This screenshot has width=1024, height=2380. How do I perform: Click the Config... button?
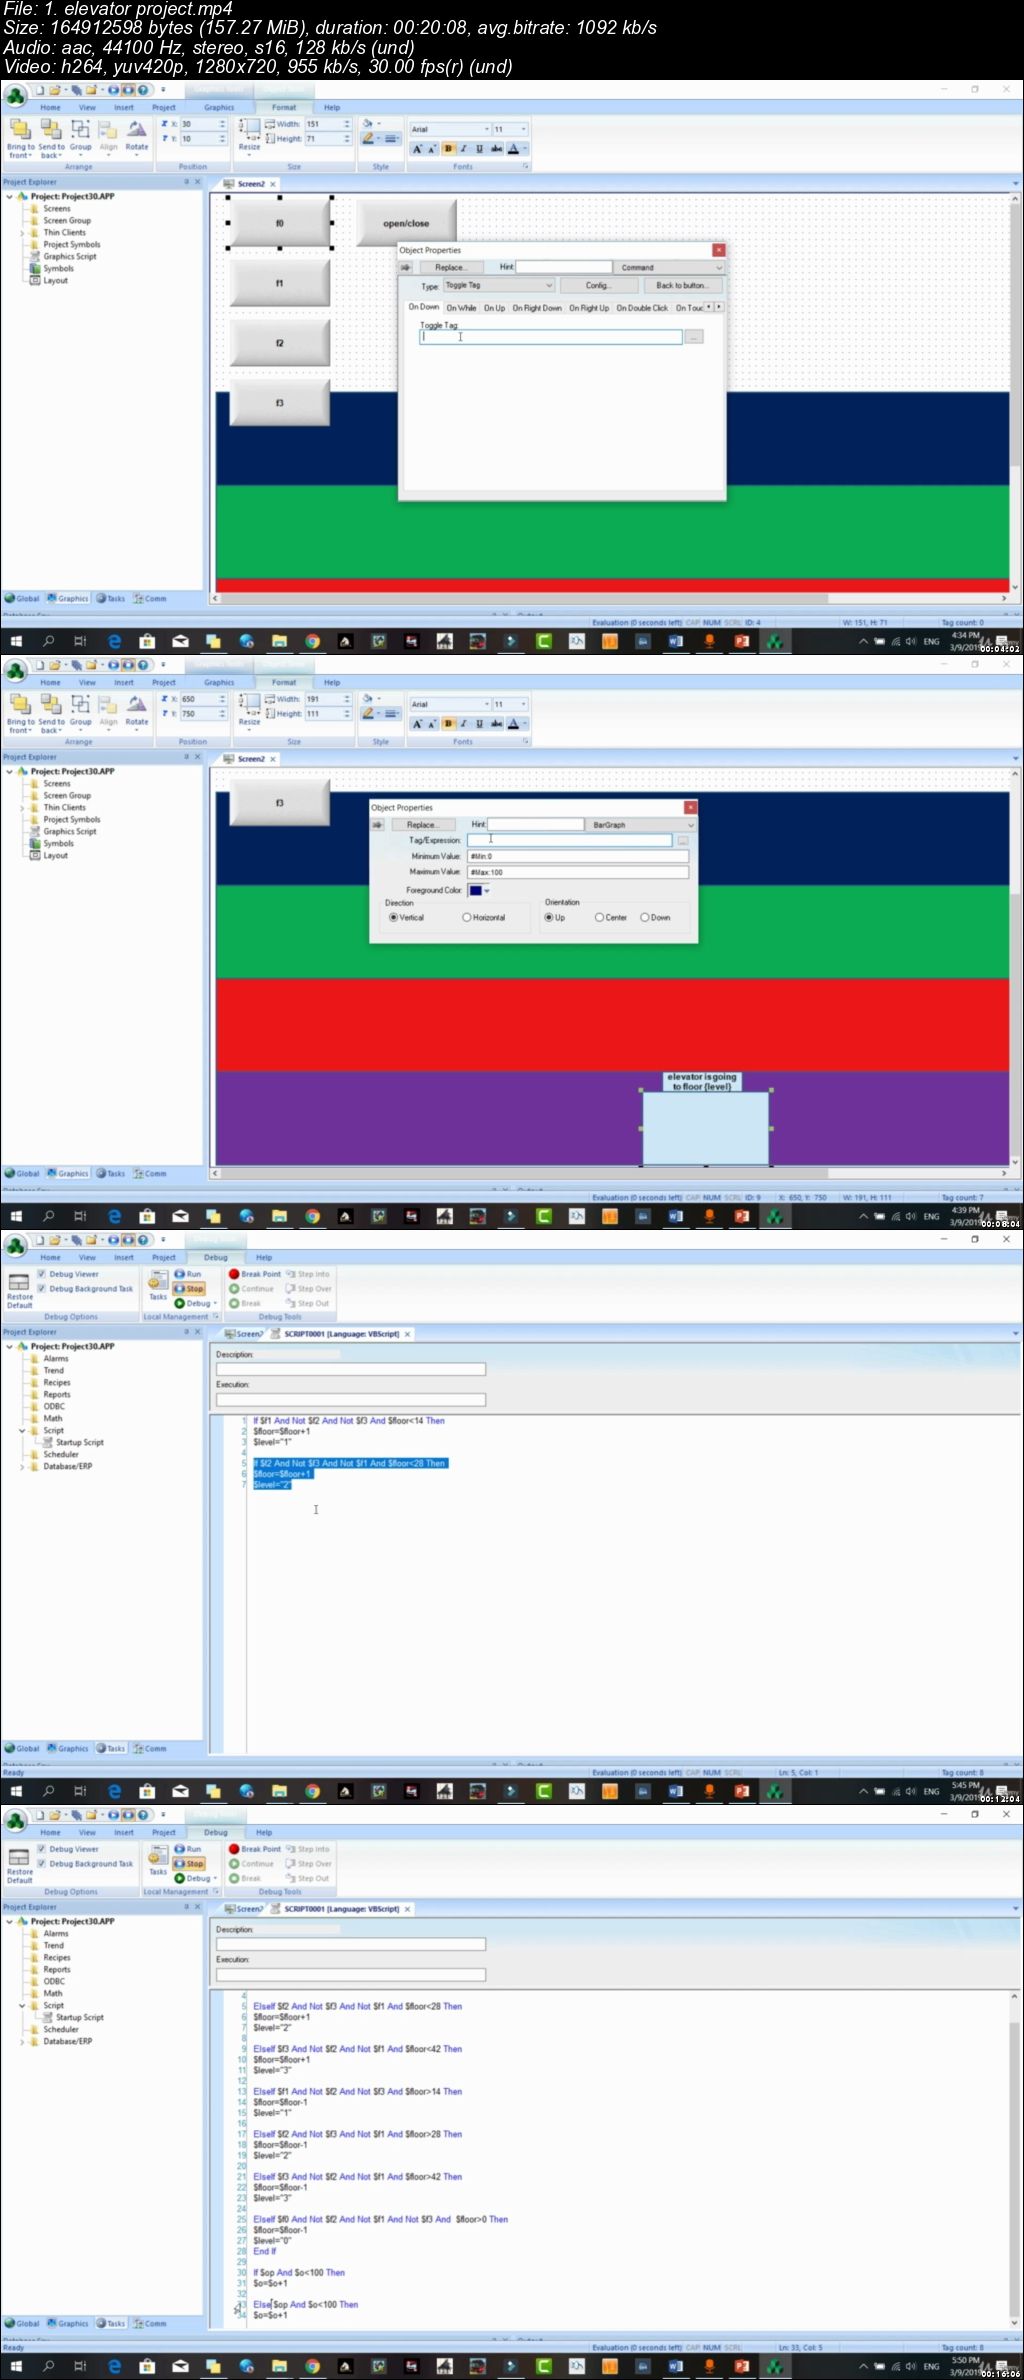(598, 286)
